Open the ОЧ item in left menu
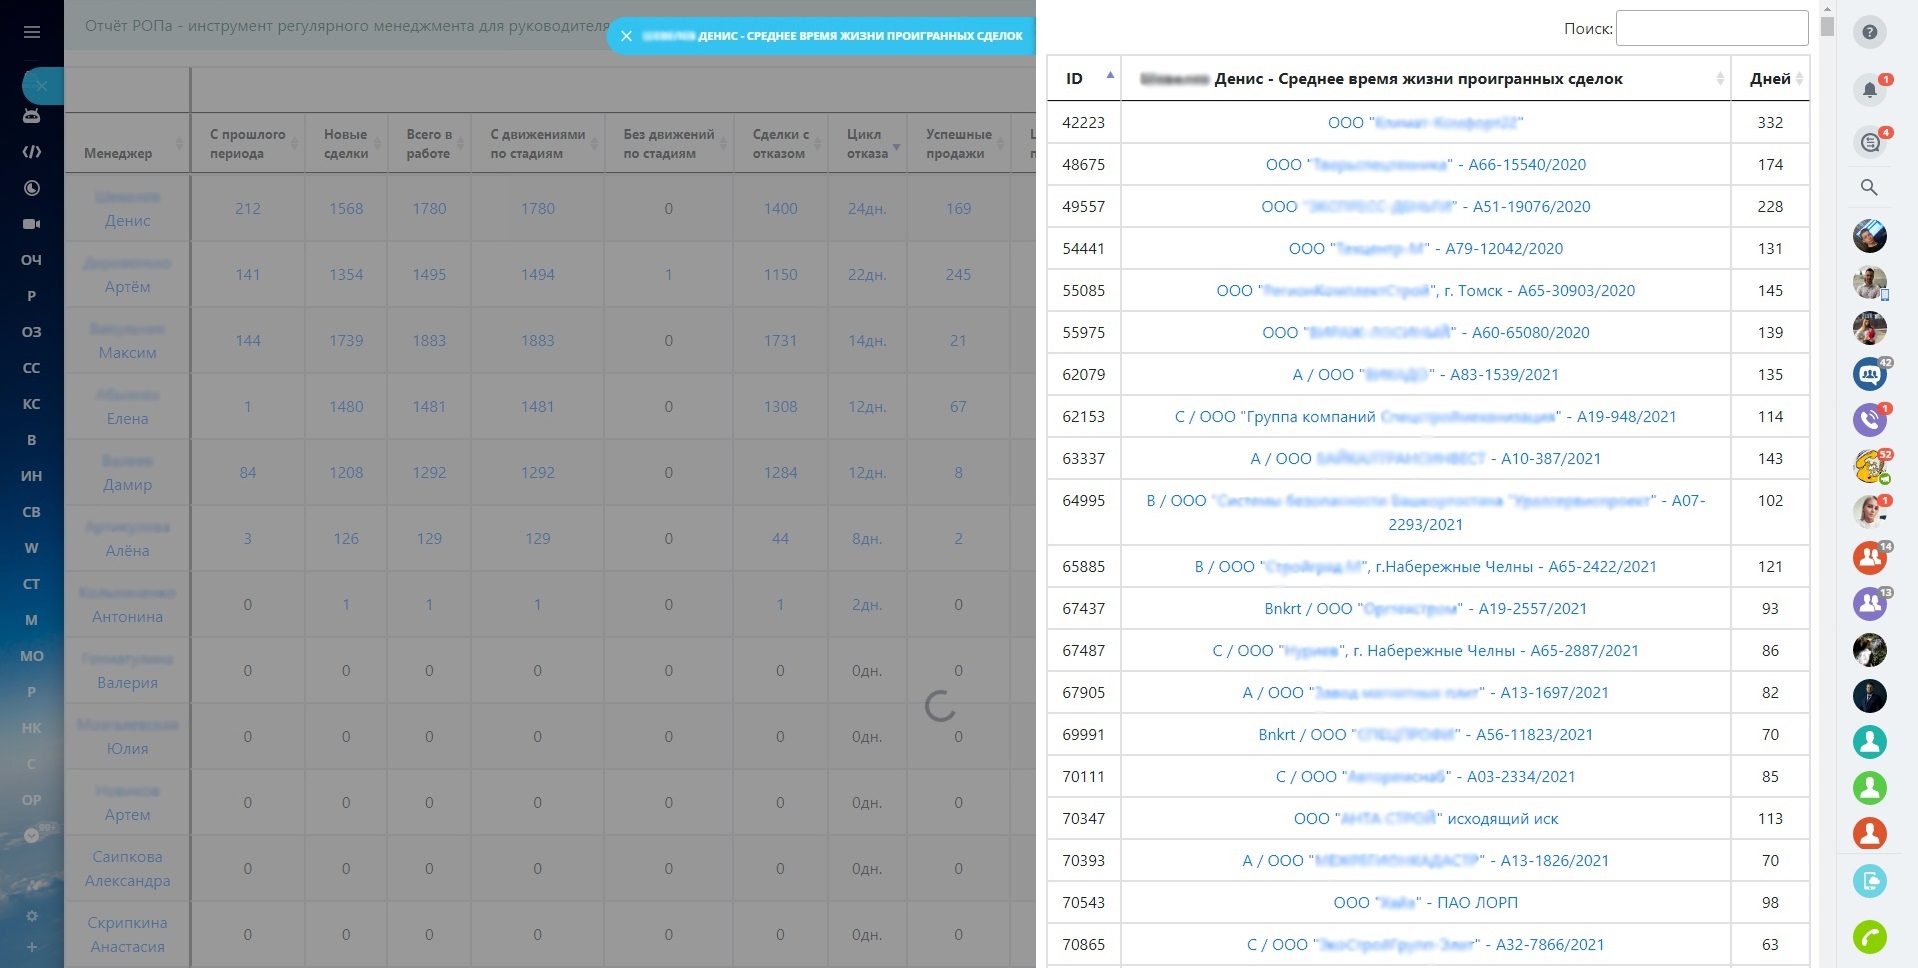The height and width of the screenshot is (968, 1918). [32, 260]
